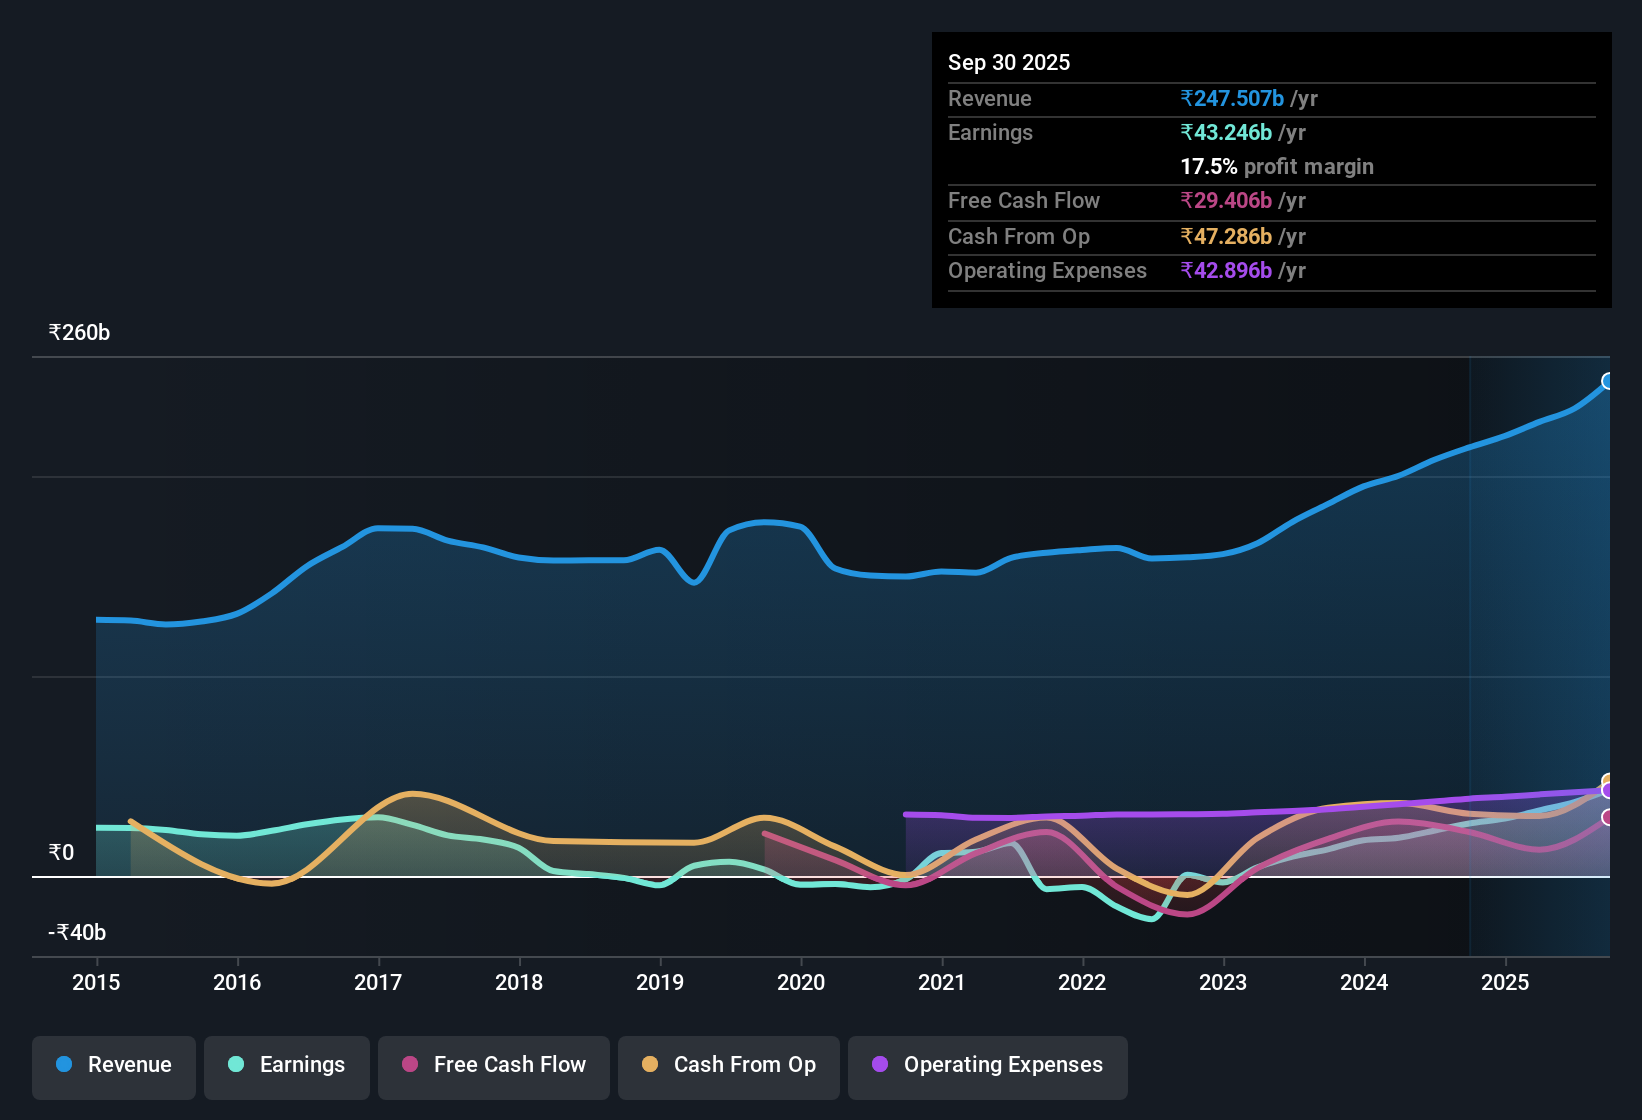Image resolution: width=1642 pixels, height=1120 pixels.
Task: Click the ₹47.286b cash from op value
Action: (1226, 236)
